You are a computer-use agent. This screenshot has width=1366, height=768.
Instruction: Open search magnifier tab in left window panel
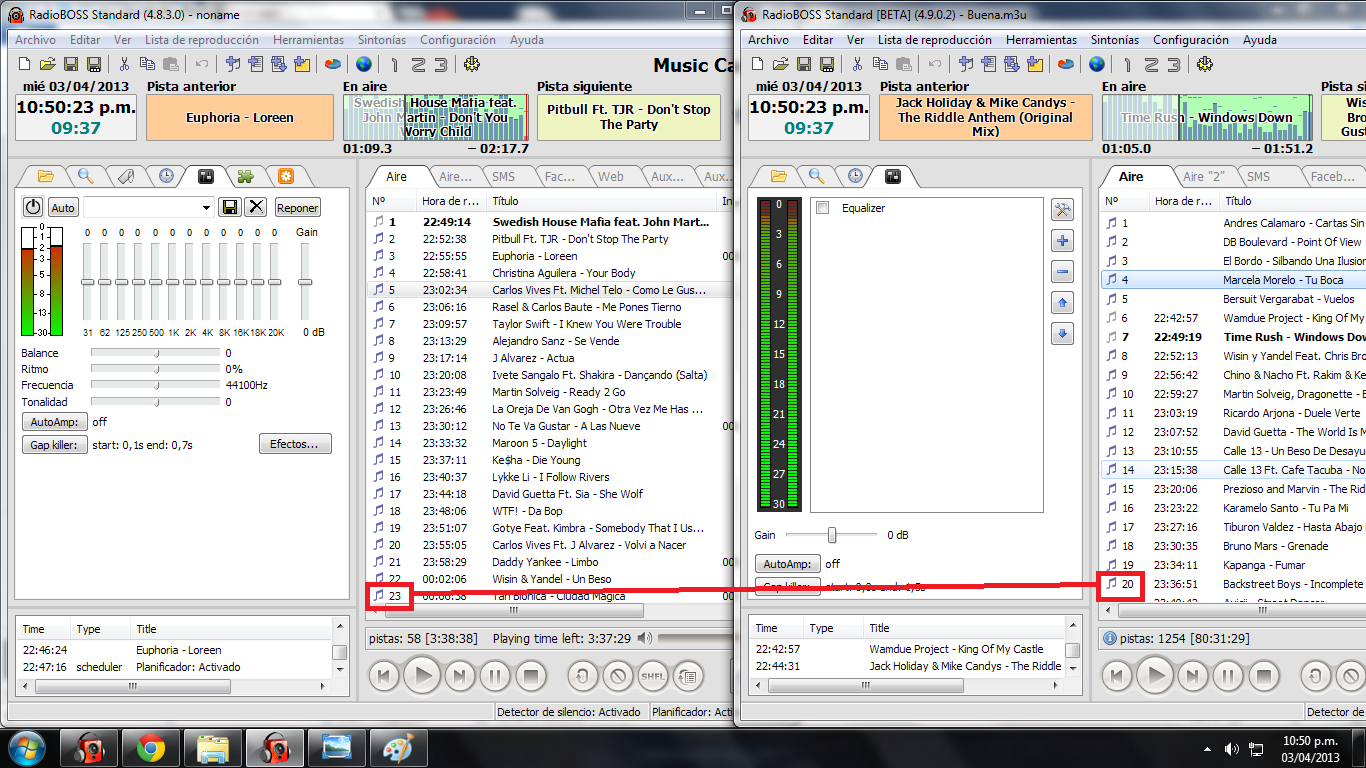[x=86, y=176]
